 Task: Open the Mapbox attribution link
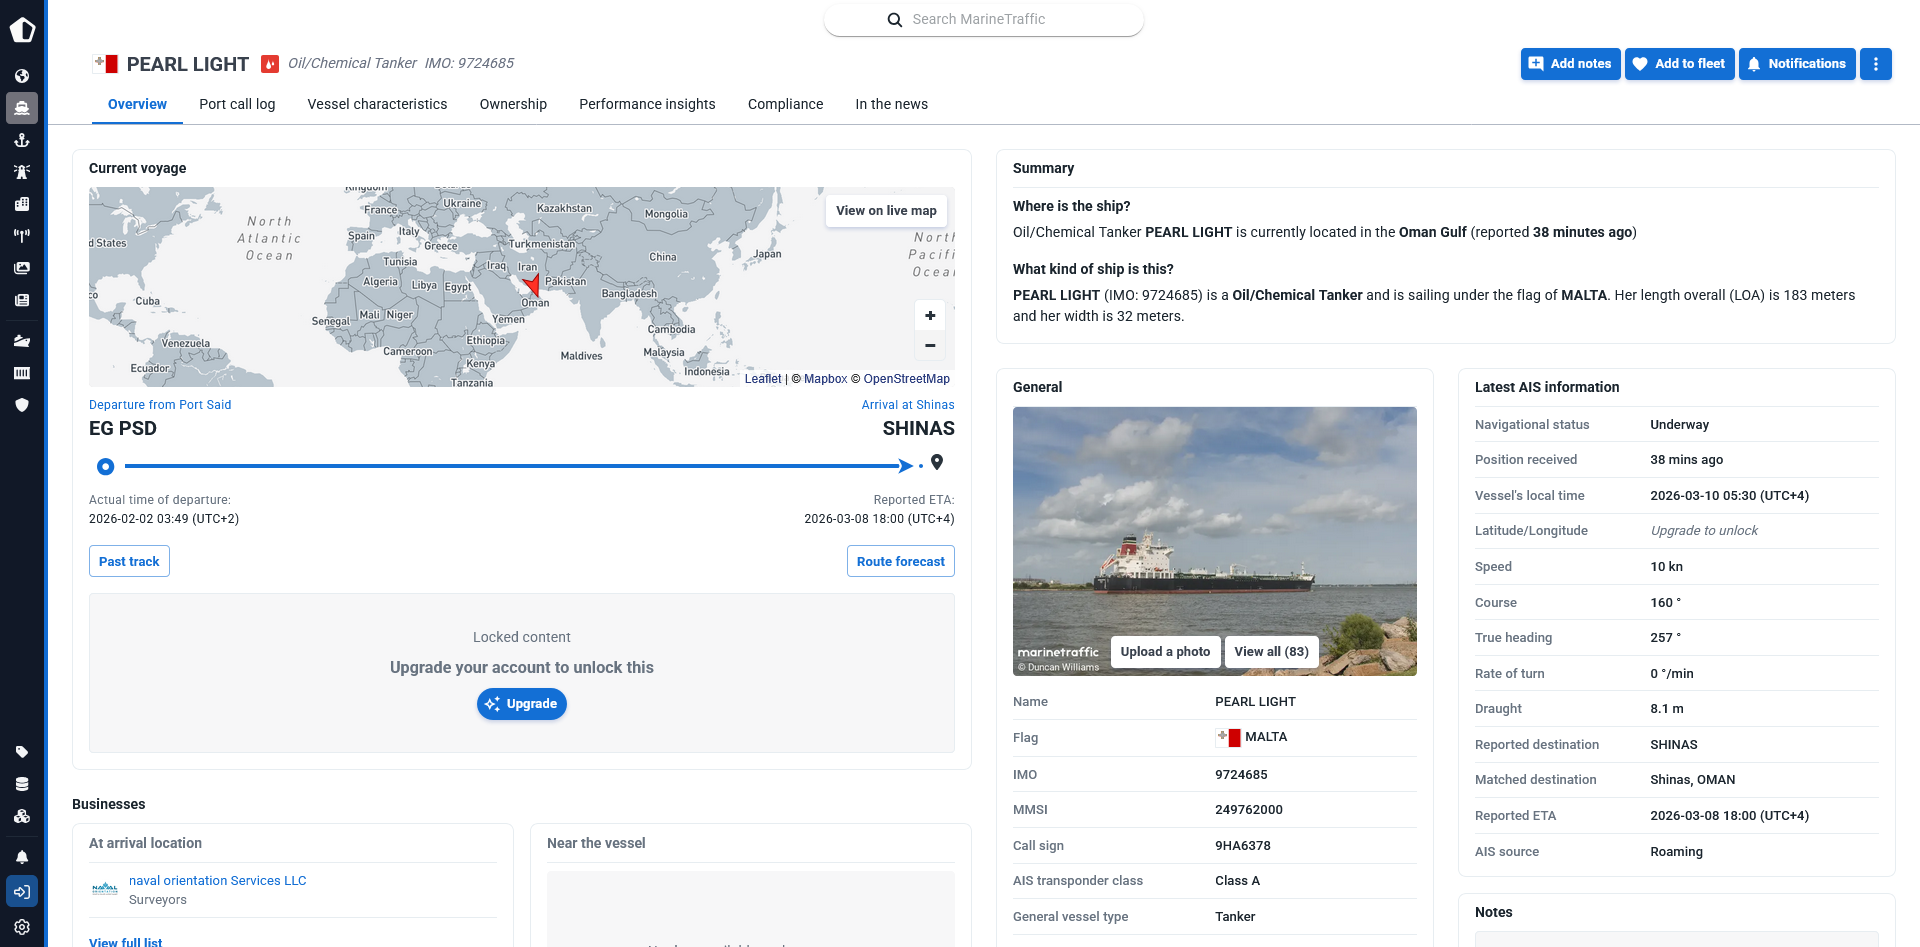point(825,379)
